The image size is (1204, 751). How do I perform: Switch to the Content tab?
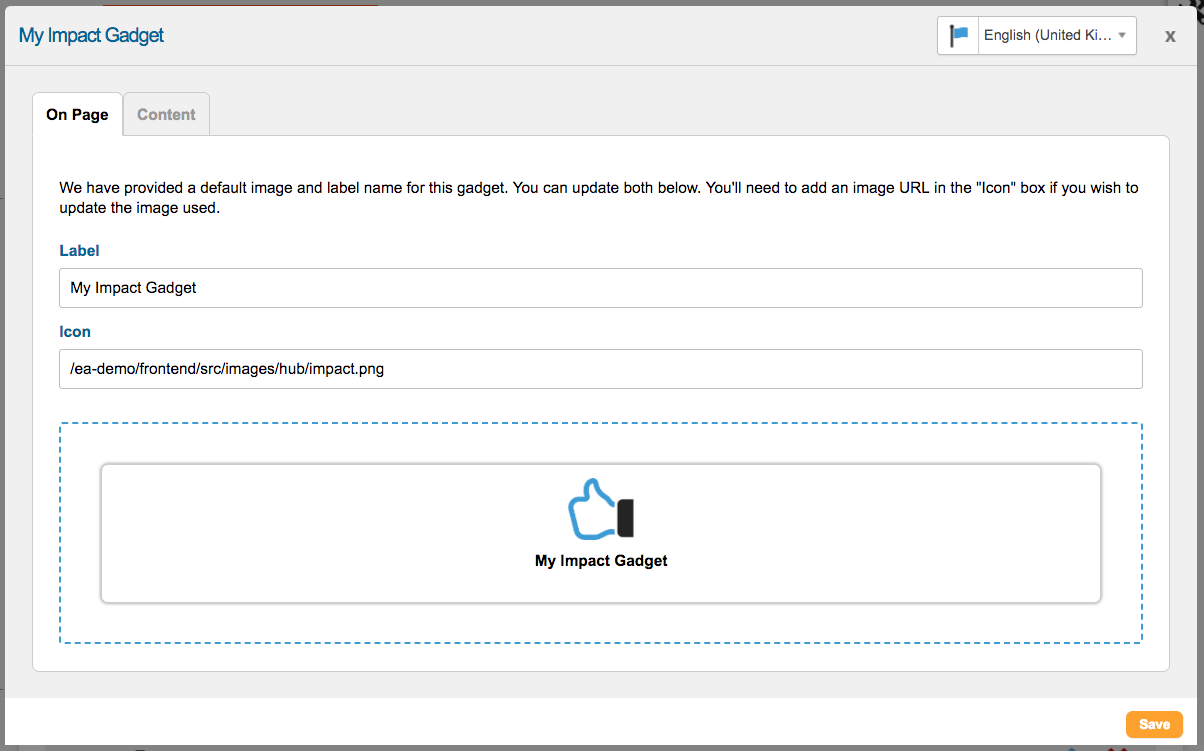166,114
